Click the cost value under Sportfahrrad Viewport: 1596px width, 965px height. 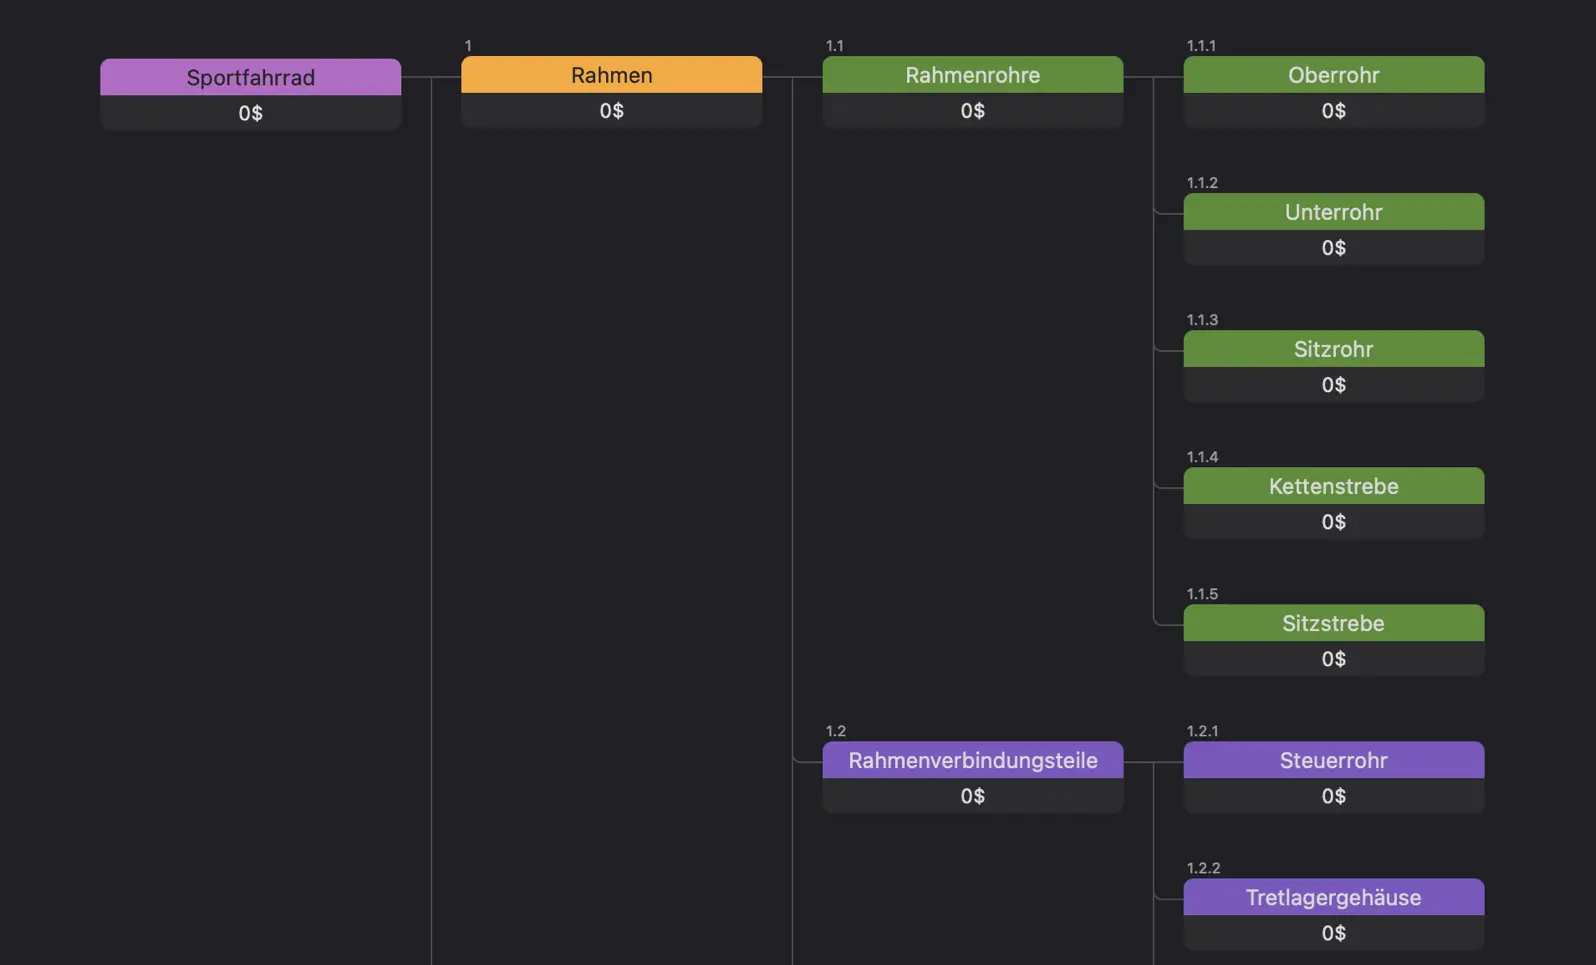click(250, 113)
